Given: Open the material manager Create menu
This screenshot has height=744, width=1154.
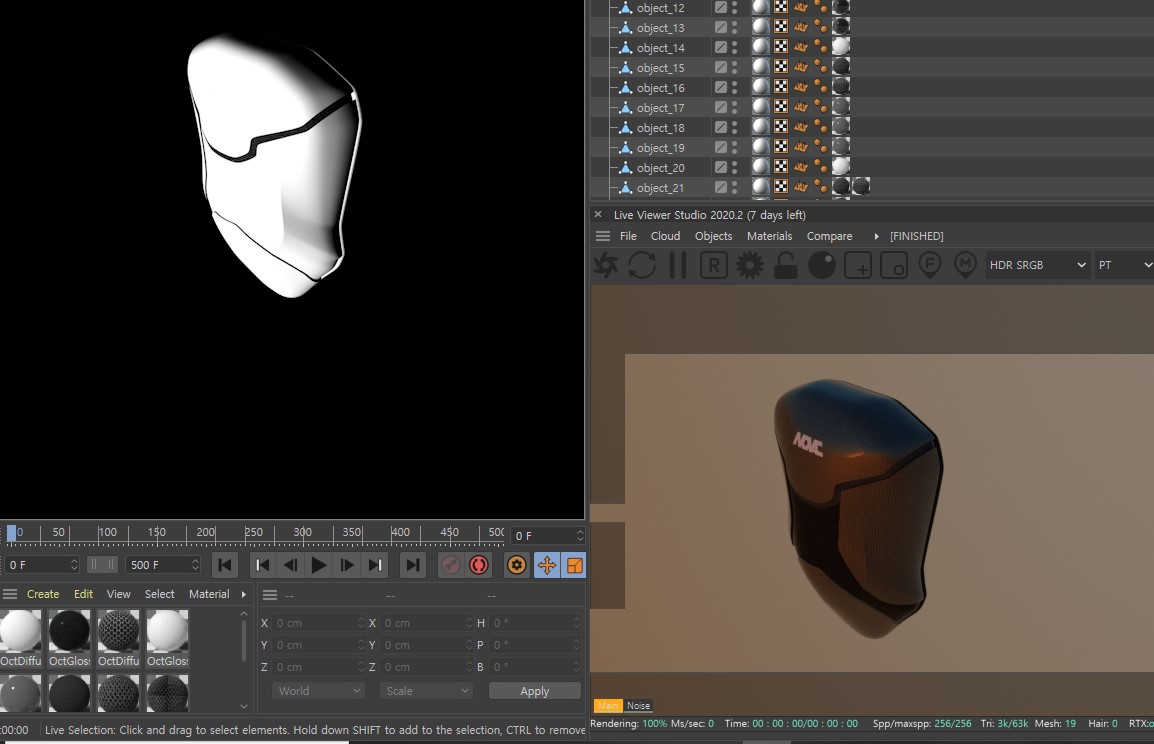Looking at the screenshot, I should coord(43,594).
